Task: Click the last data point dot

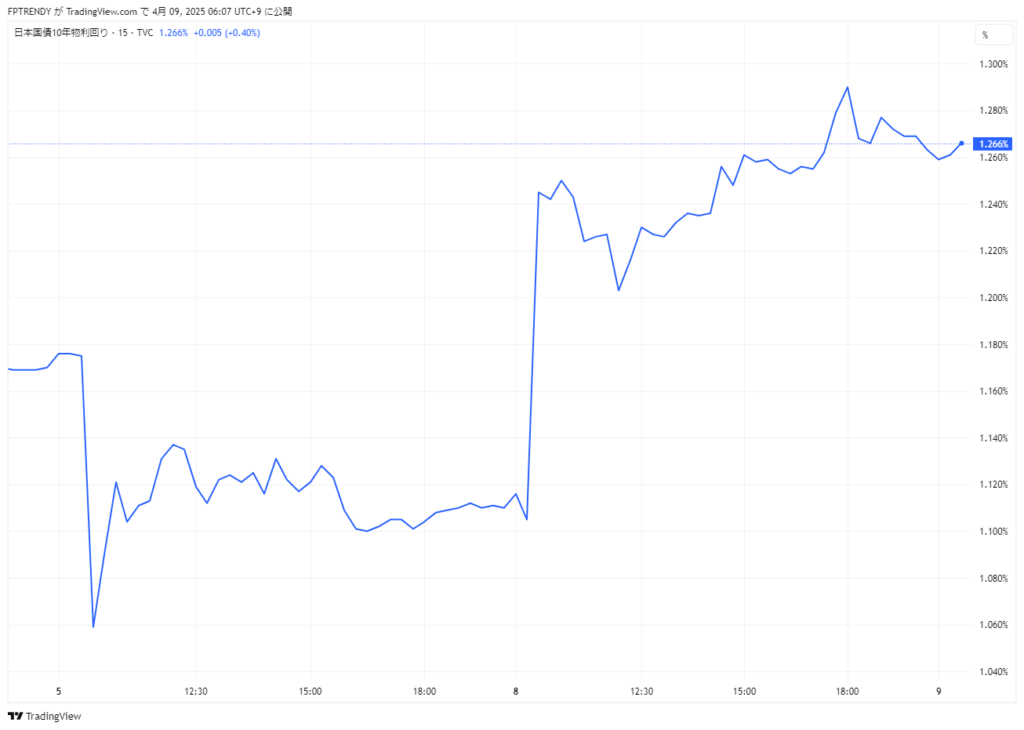Action: [962, 143]
